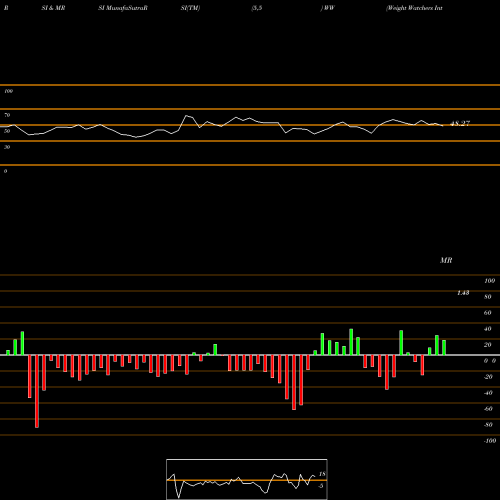
Task: Click the RSI line peak near 70
Action: (187, 116)
